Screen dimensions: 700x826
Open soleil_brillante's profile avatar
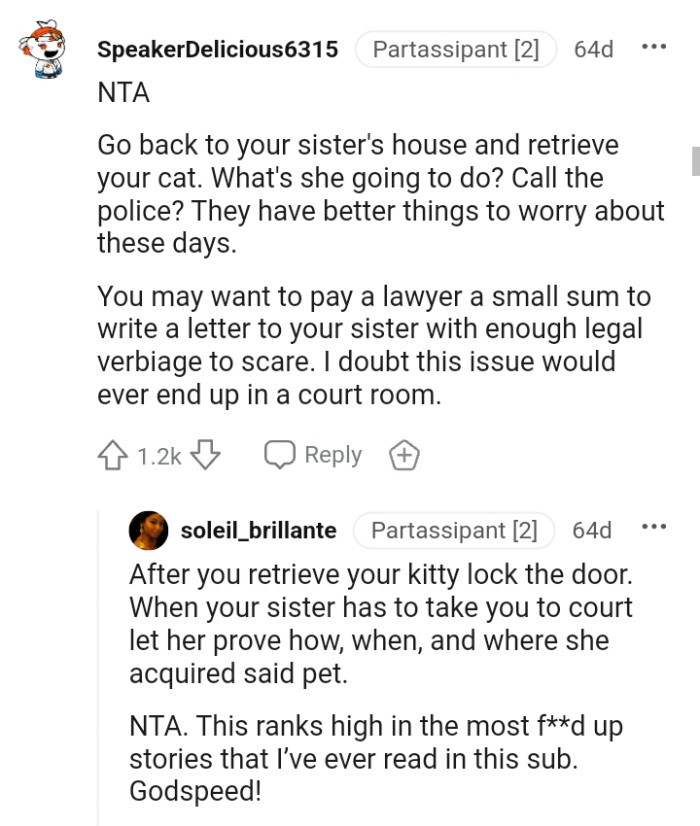point(148,530)
